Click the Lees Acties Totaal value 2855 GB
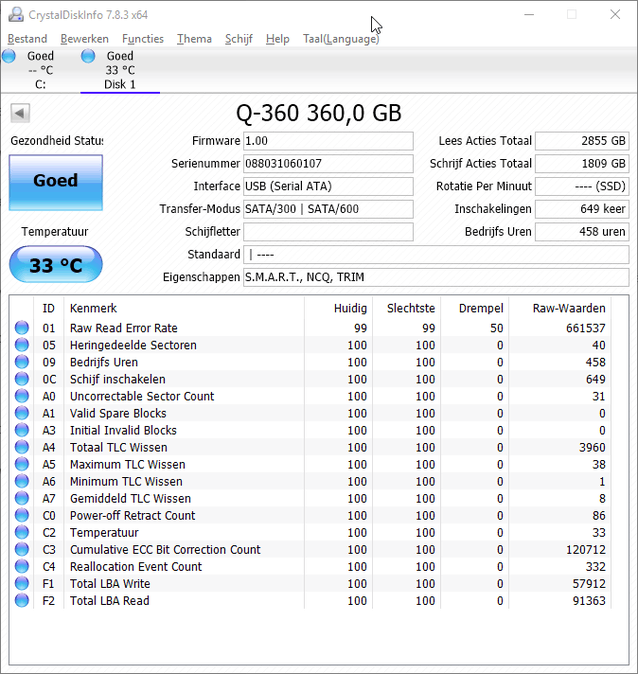The height and width of the screenshot is (674, 638). 582,141
